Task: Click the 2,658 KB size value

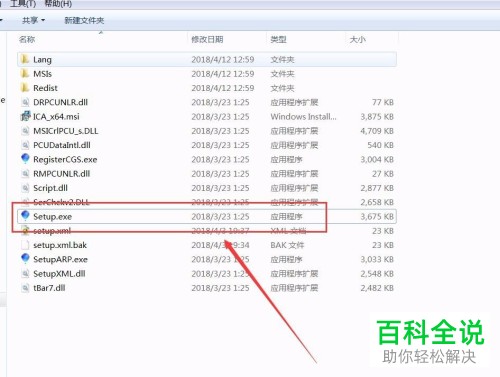Action: (x=377, y=202)
